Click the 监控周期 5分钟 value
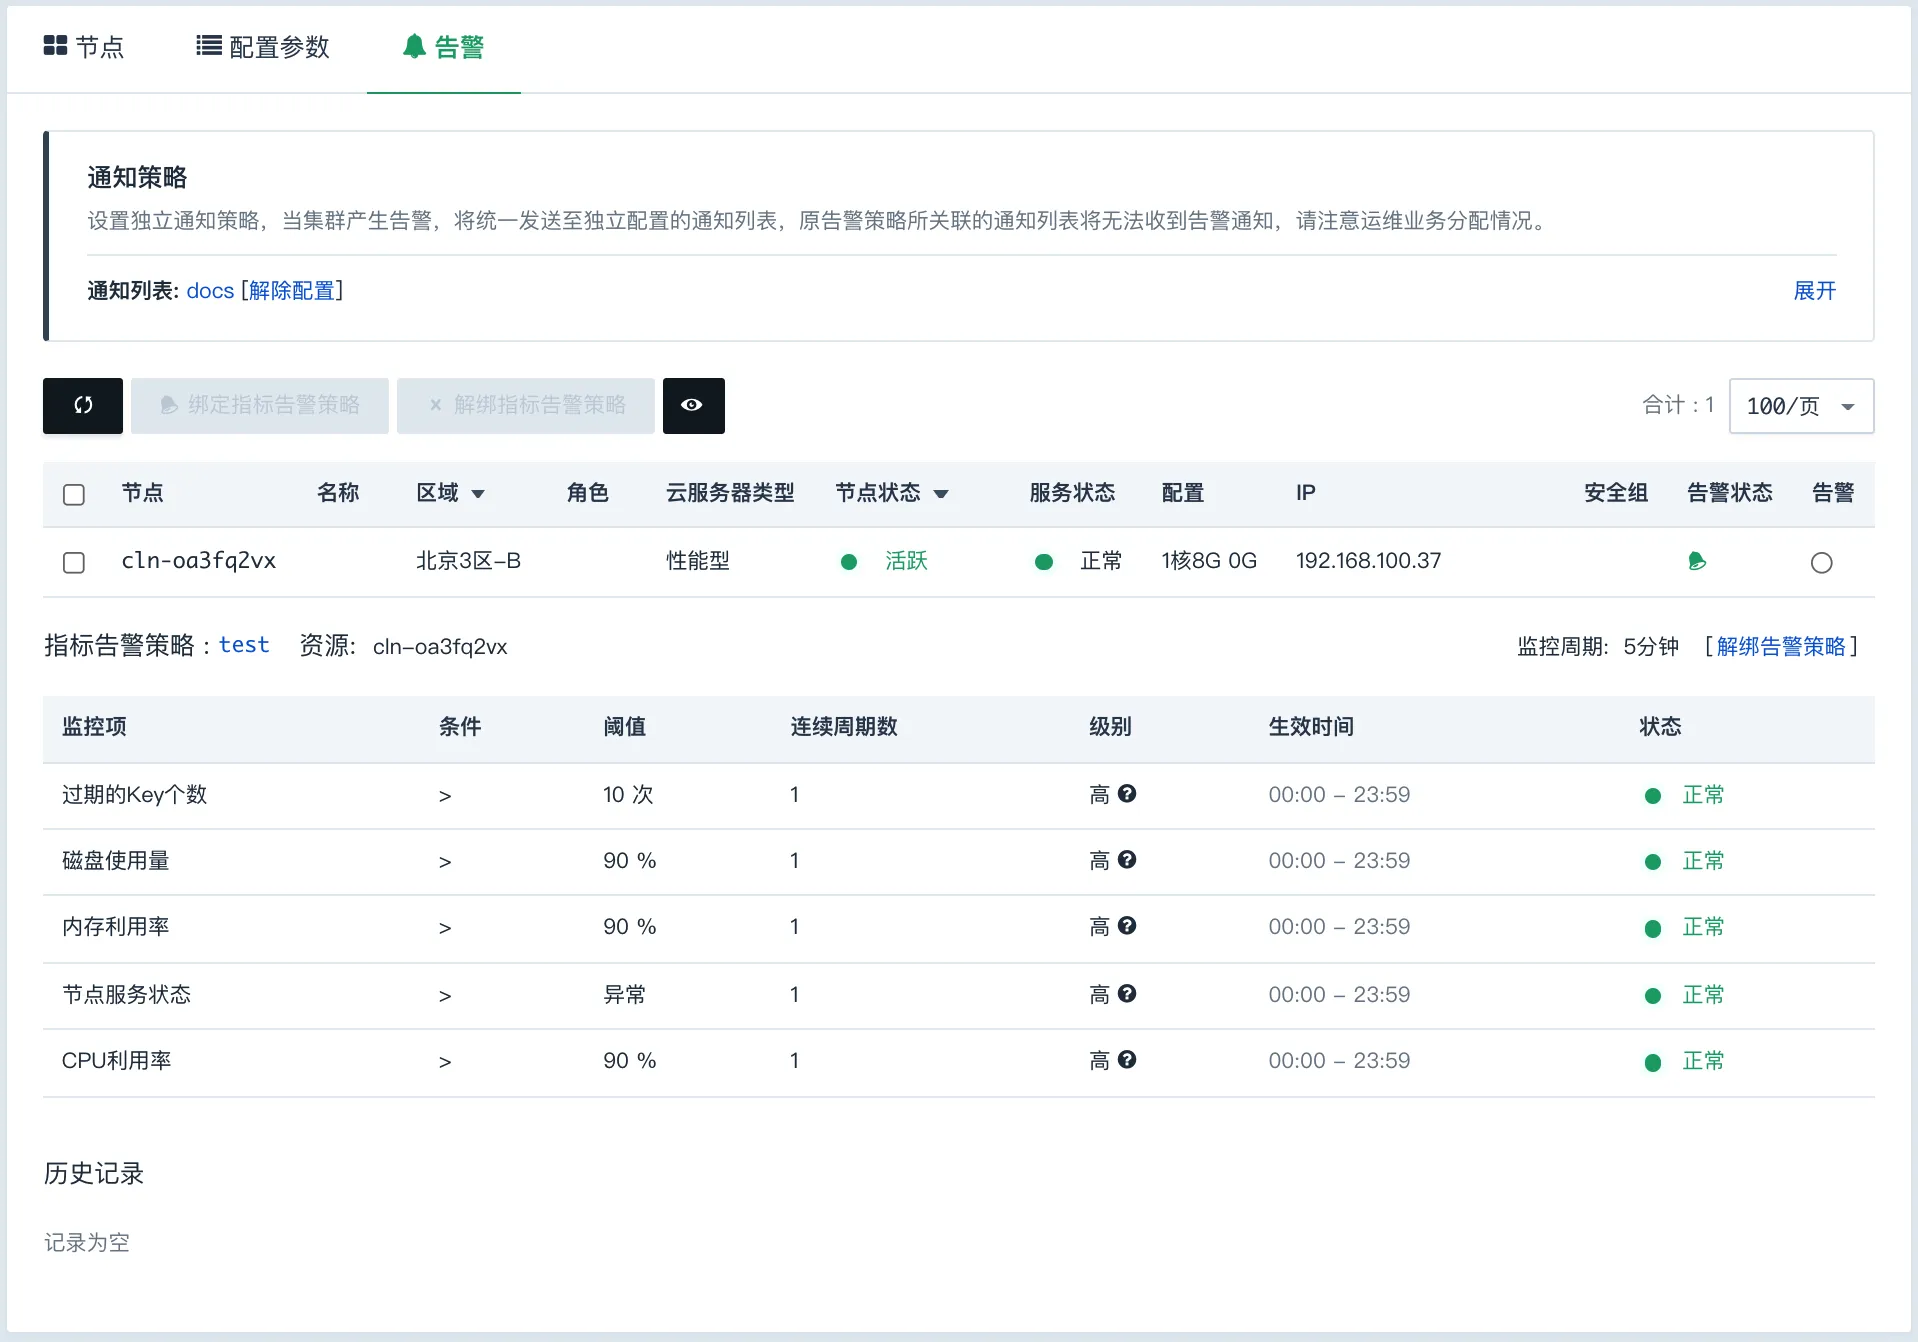This screenshot has width=1918, height=1342. (1651, 646)
